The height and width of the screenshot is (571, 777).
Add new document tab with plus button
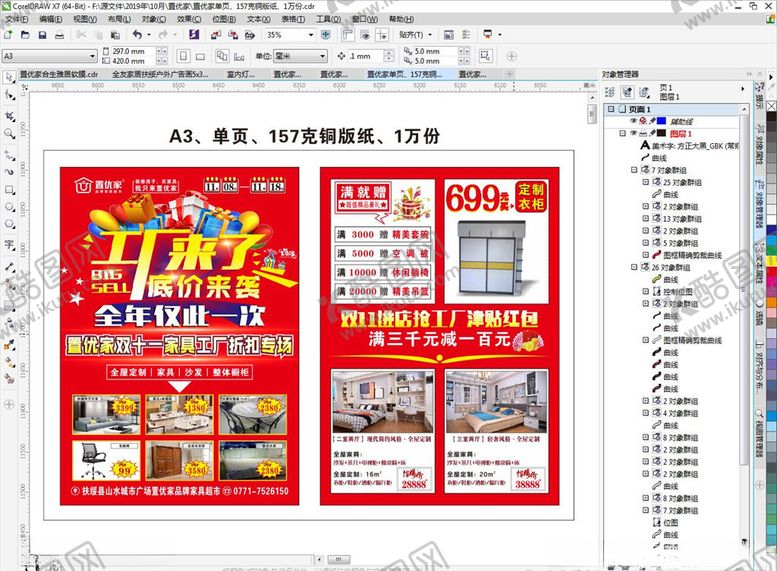(508, 74)
